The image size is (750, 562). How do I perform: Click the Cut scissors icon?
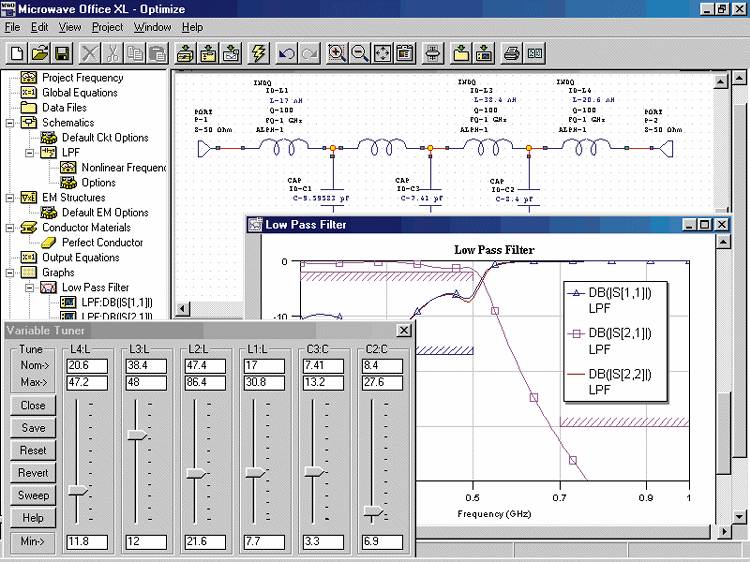pos(112,53)
